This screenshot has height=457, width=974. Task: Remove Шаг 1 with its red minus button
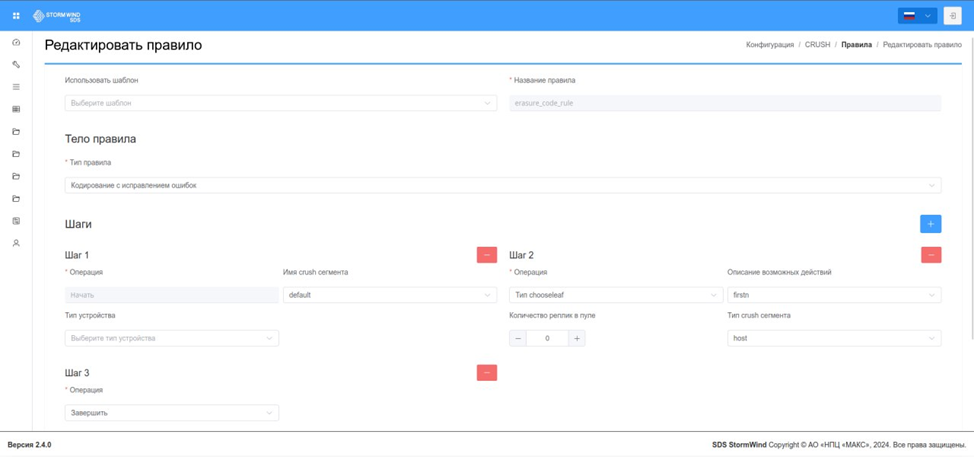[x=487, y=255]
